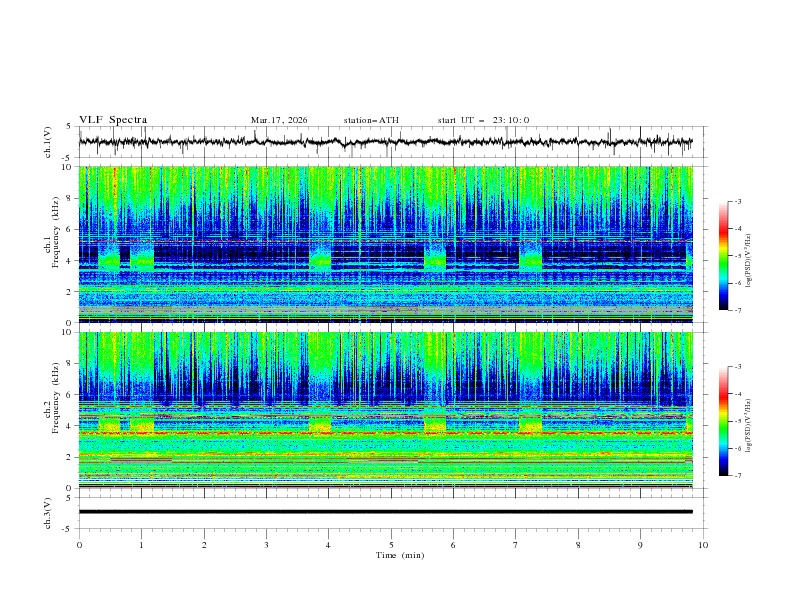The image size is (792, 612).
Task: Click the "ch.1(V)" waveform axis label
Action: point(48,142)
